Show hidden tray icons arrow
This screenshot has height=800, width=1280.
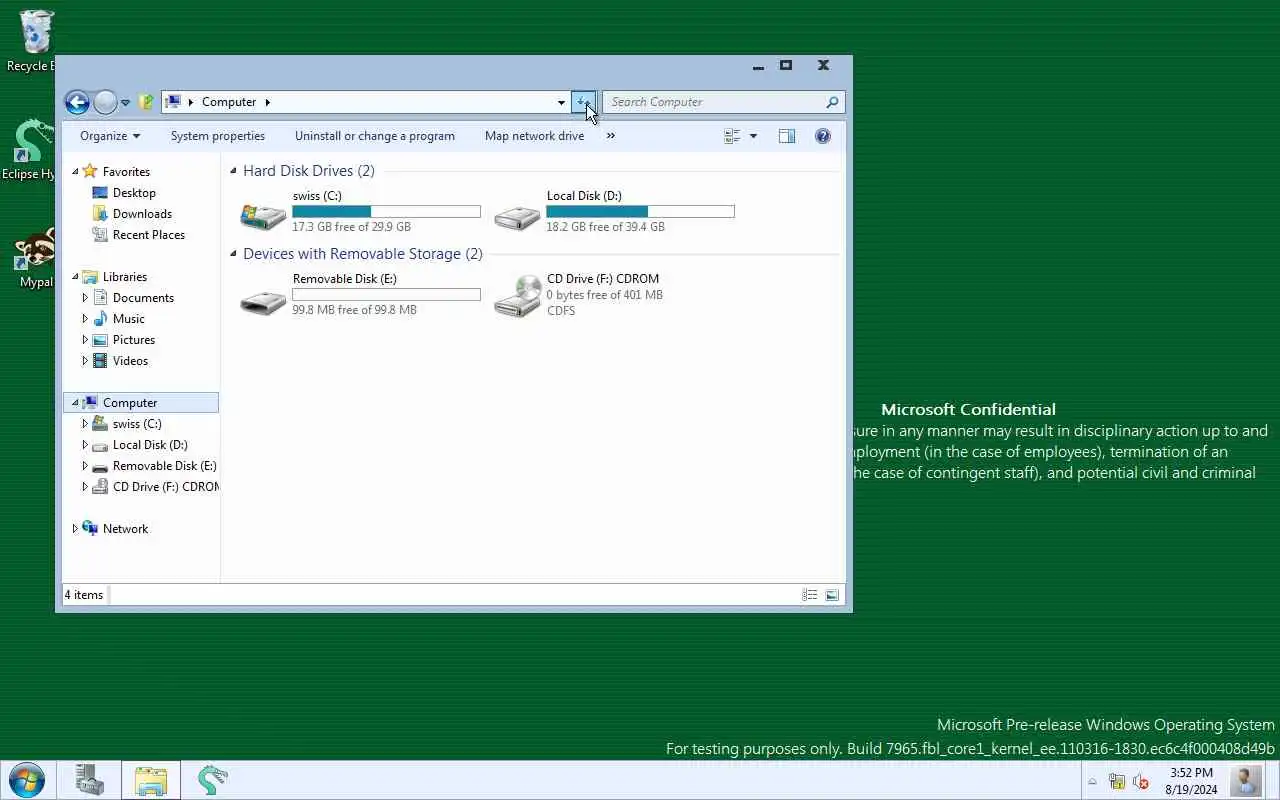coord(1092,782)
